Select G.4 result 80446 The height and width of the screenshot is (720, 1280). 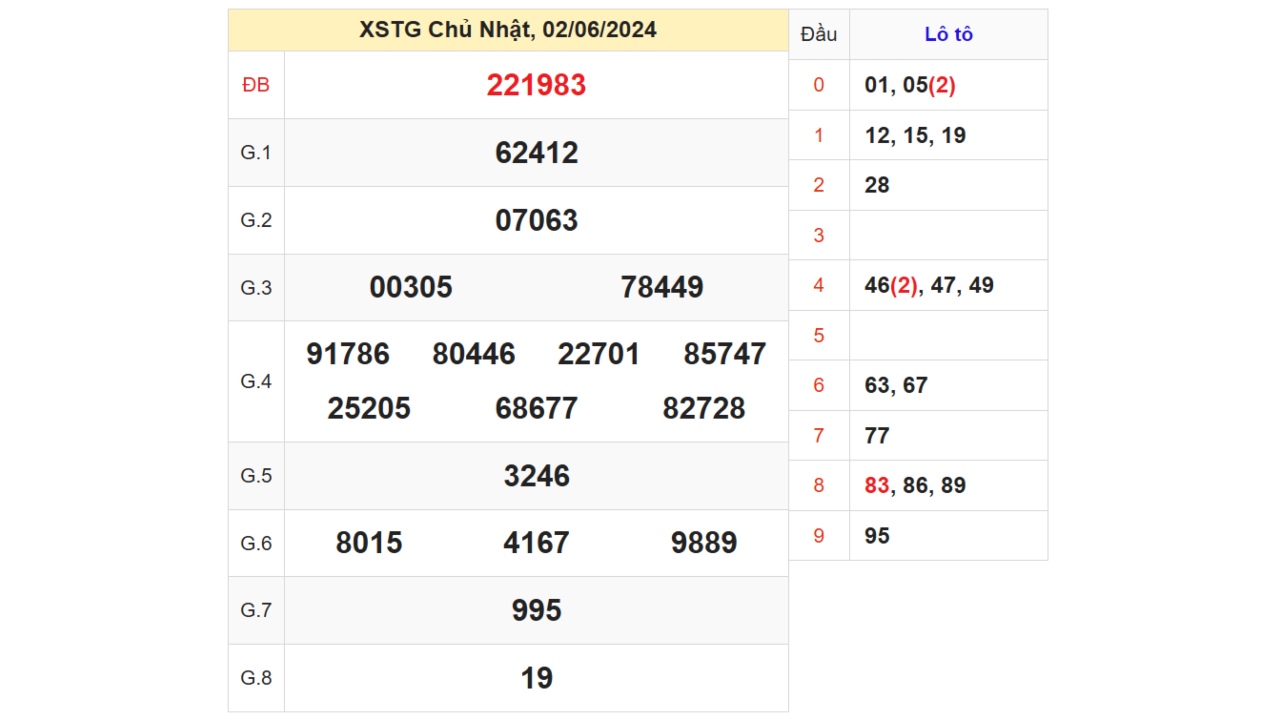(474, 354)
